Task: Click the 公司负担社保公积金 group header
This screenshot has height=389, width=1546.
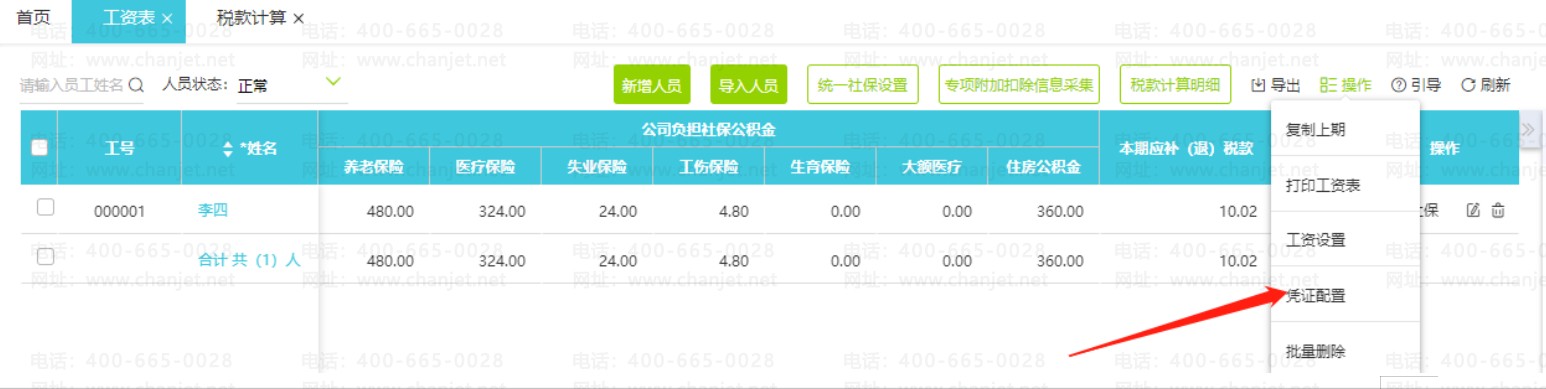Action: (x=709, y=129)
